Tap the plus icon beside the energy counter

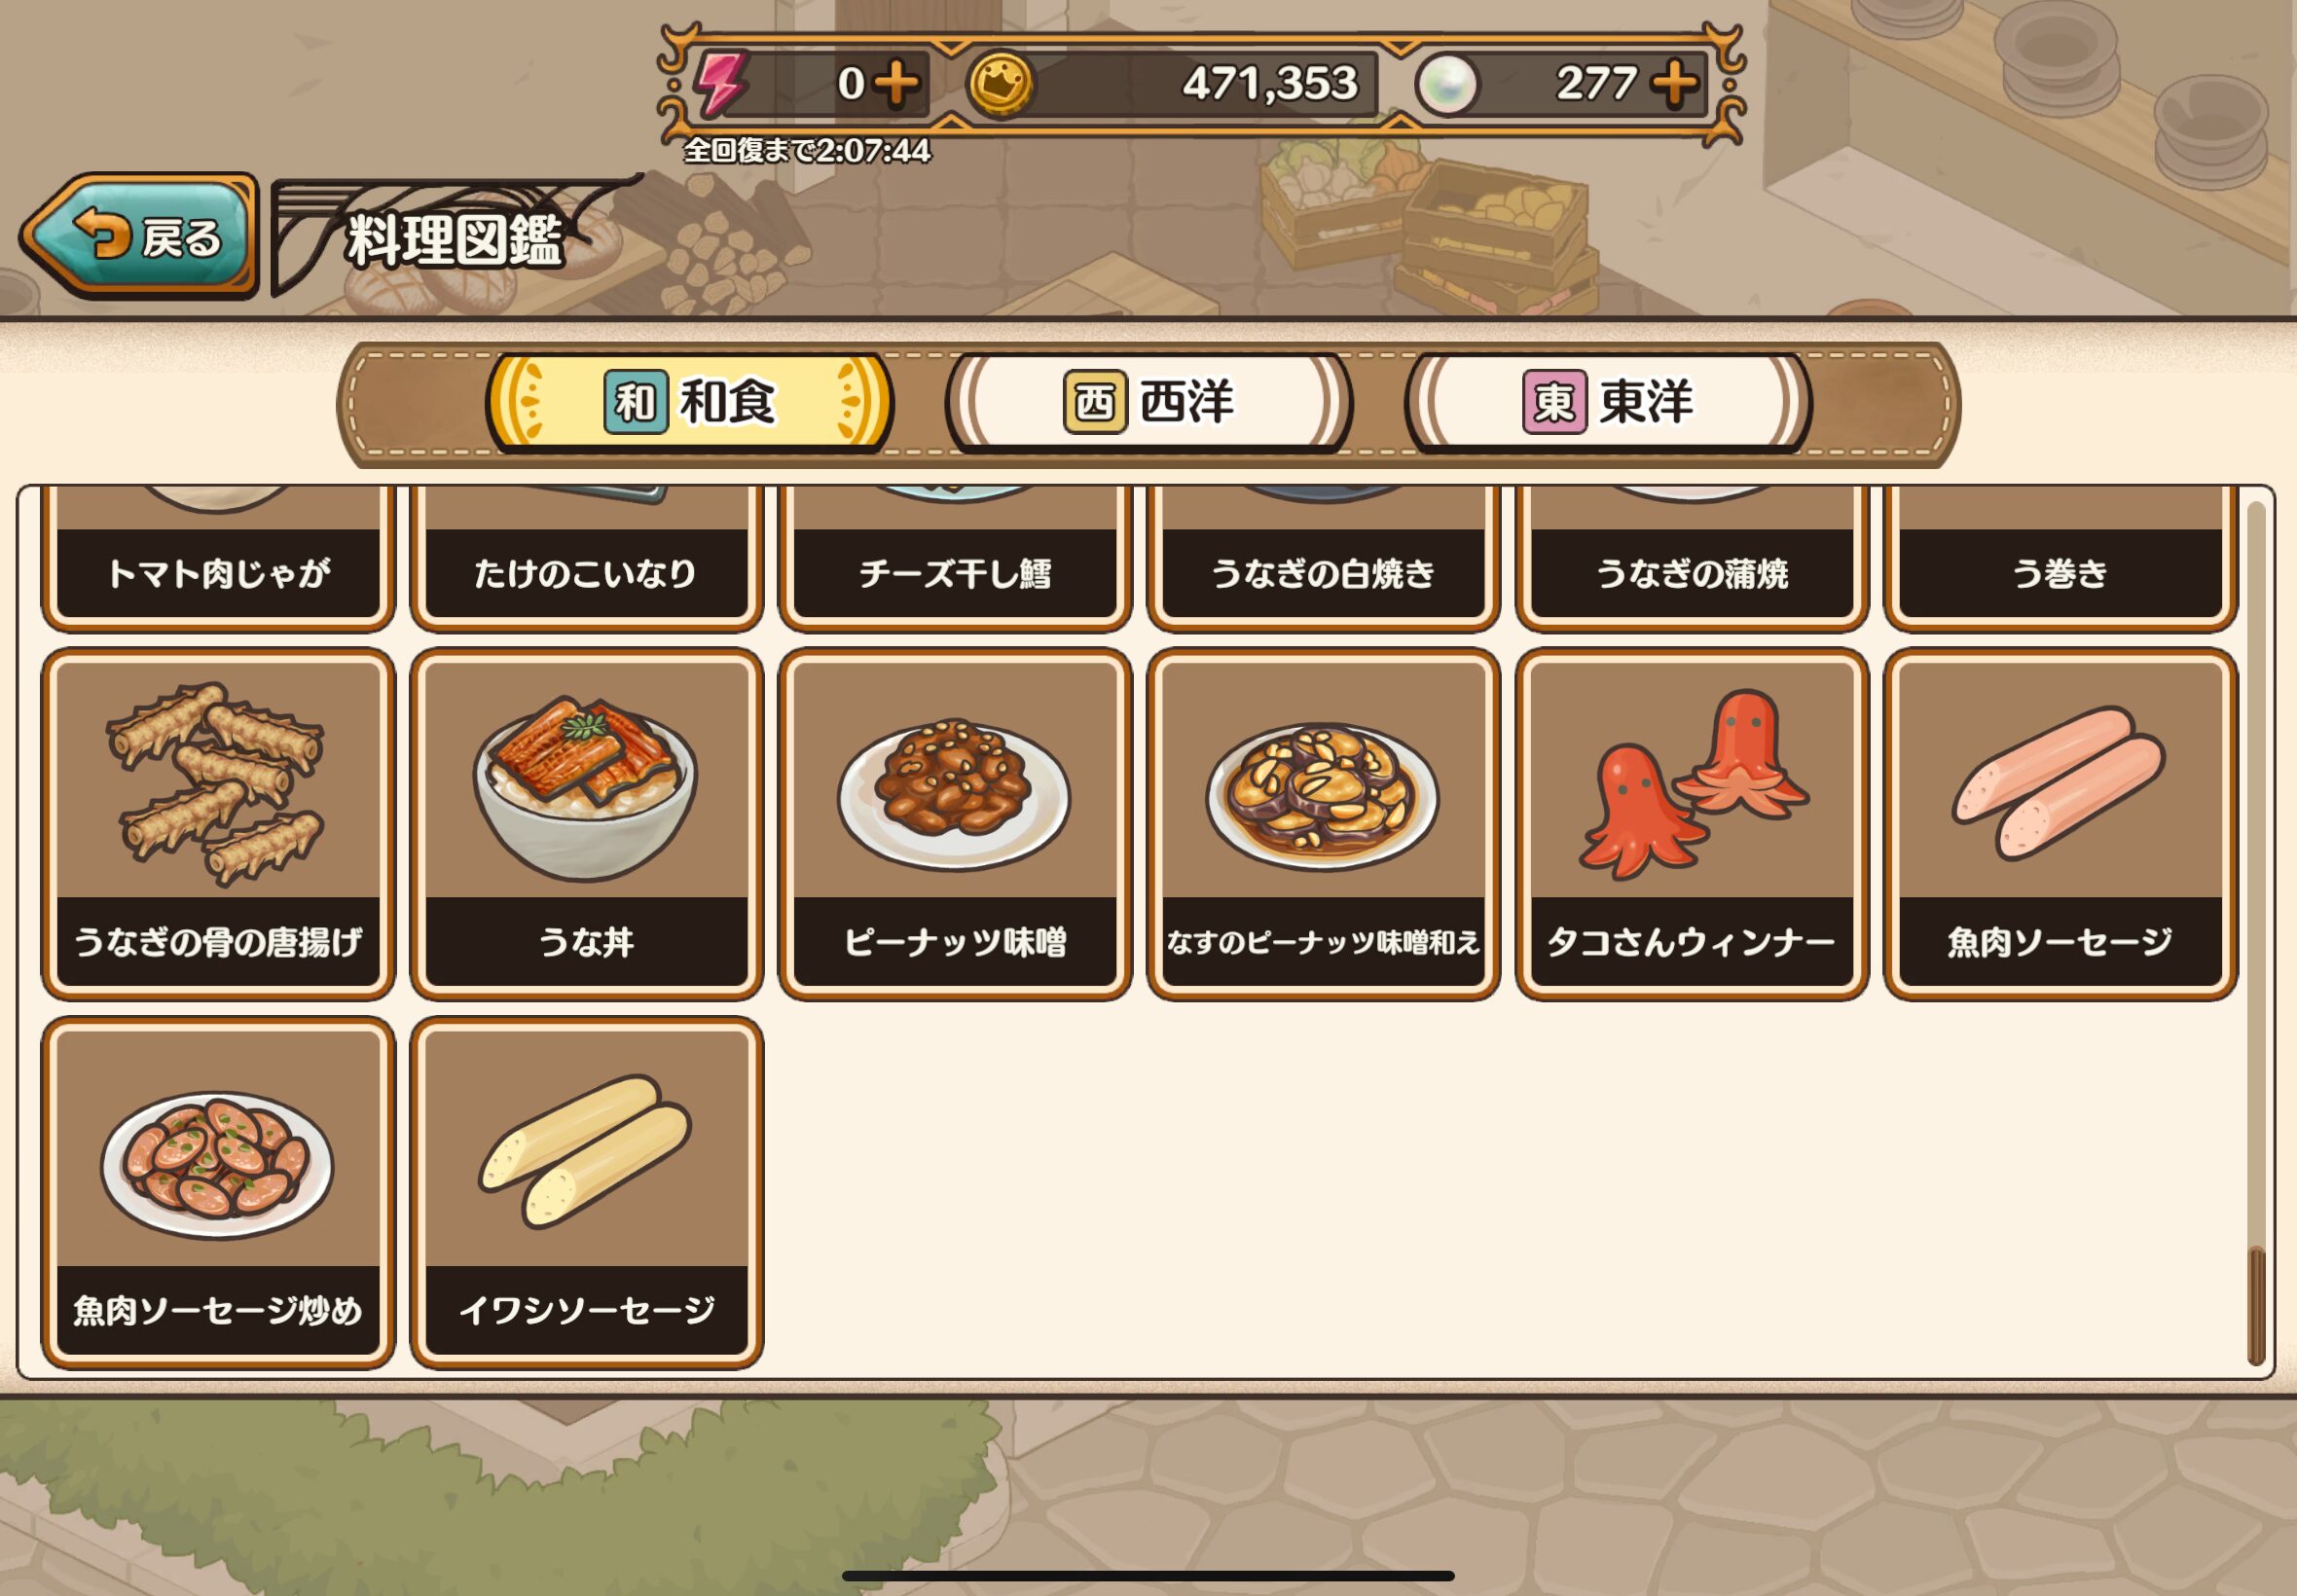[x=896, y=83]
